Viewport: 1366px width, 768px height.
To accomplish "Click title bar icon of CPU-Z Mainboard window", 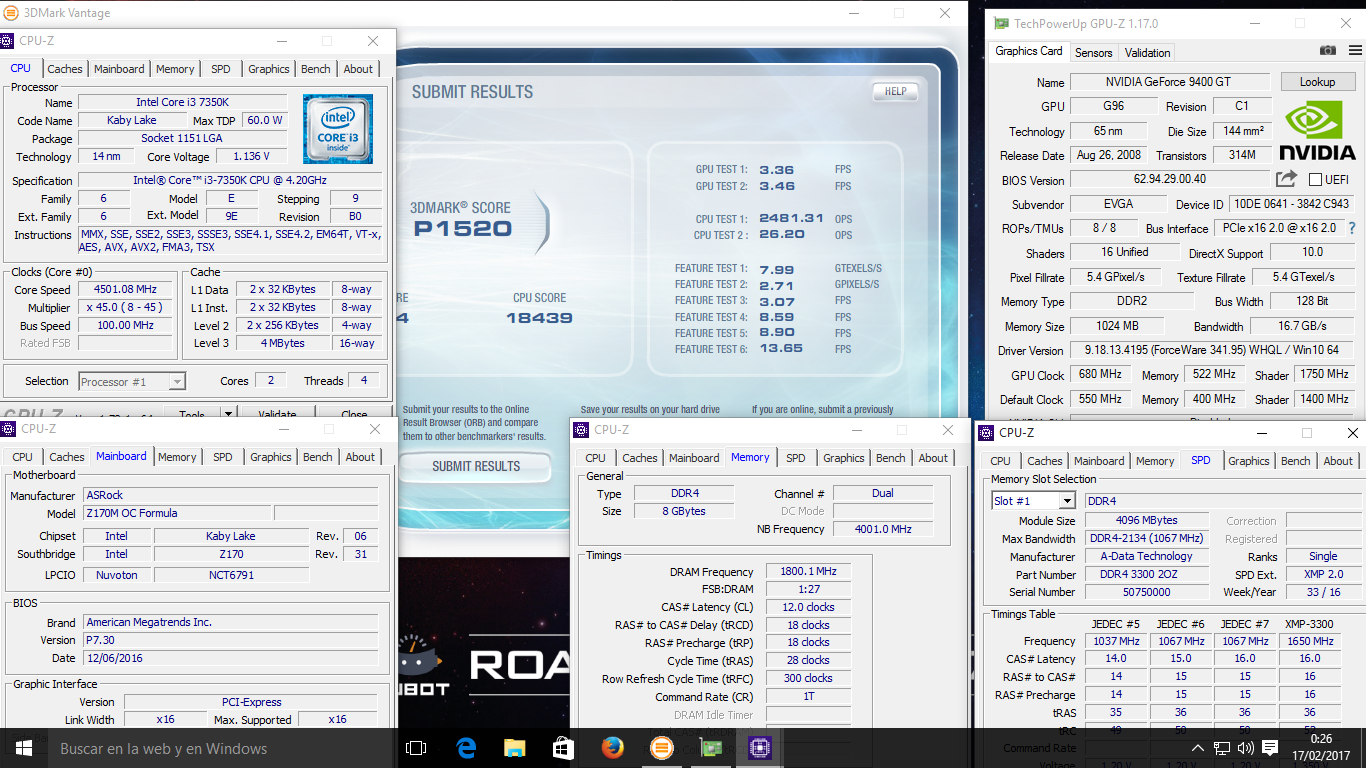I will [x=8, y=429].
